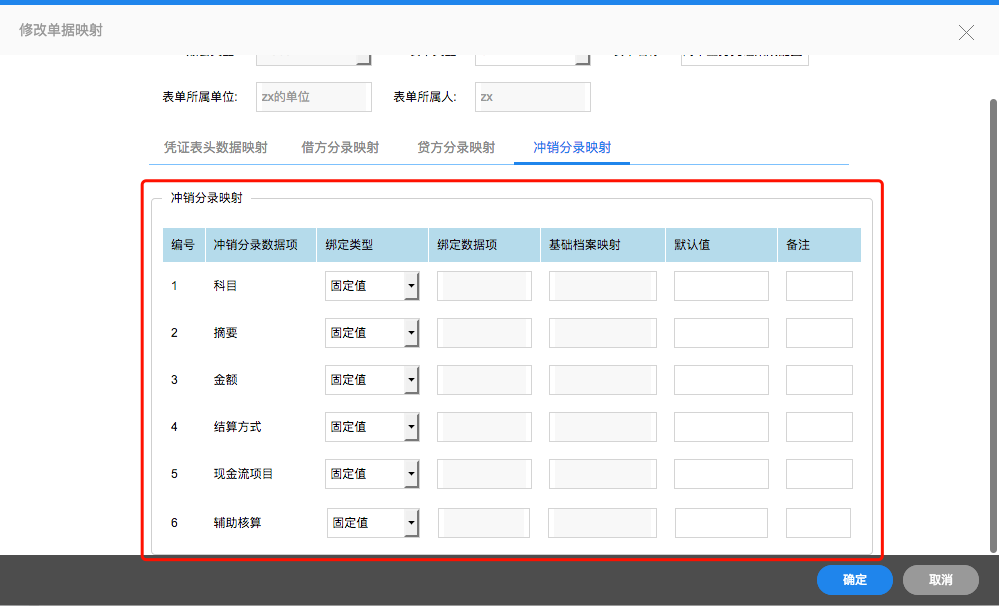Expand 绑定类型 dropdown for 现金流项目 row

pyautogui.click(x=411, y=474)
